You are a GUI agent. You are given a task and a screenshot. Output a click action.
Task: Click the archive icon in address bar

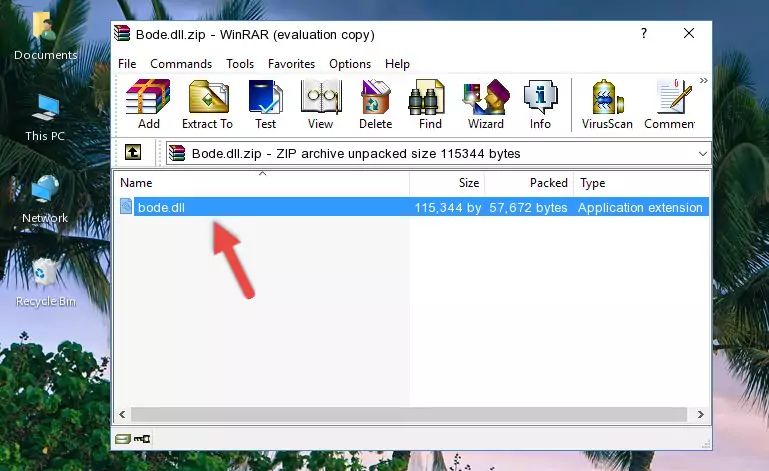click(177, 154)
